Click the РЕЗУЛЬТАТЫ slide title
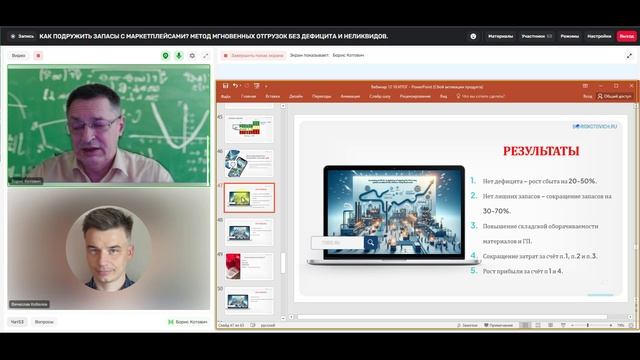 pyautogui.click(x=541, y=151)
